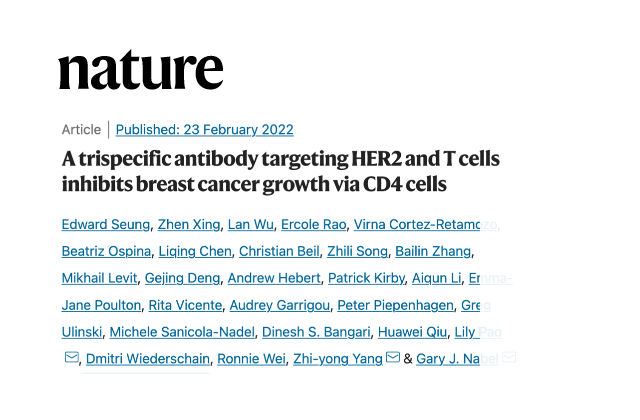Click Patrick Kirby author link
Image resolution: width=640 pixels, height=420 pixels.
(366, 278)
